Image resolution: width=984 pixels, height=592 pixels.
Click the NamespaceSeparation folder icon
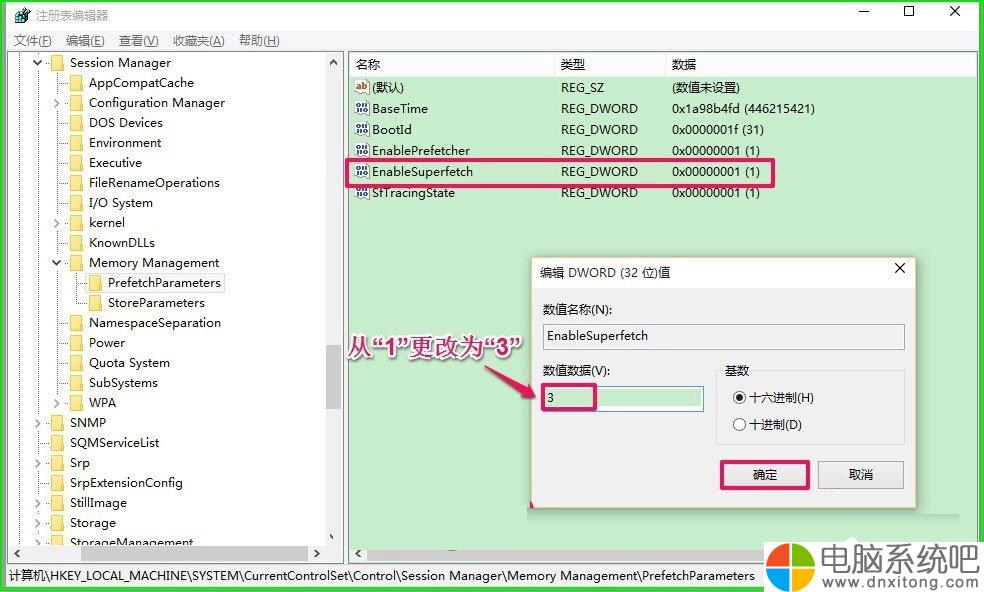tap(76, 323)
